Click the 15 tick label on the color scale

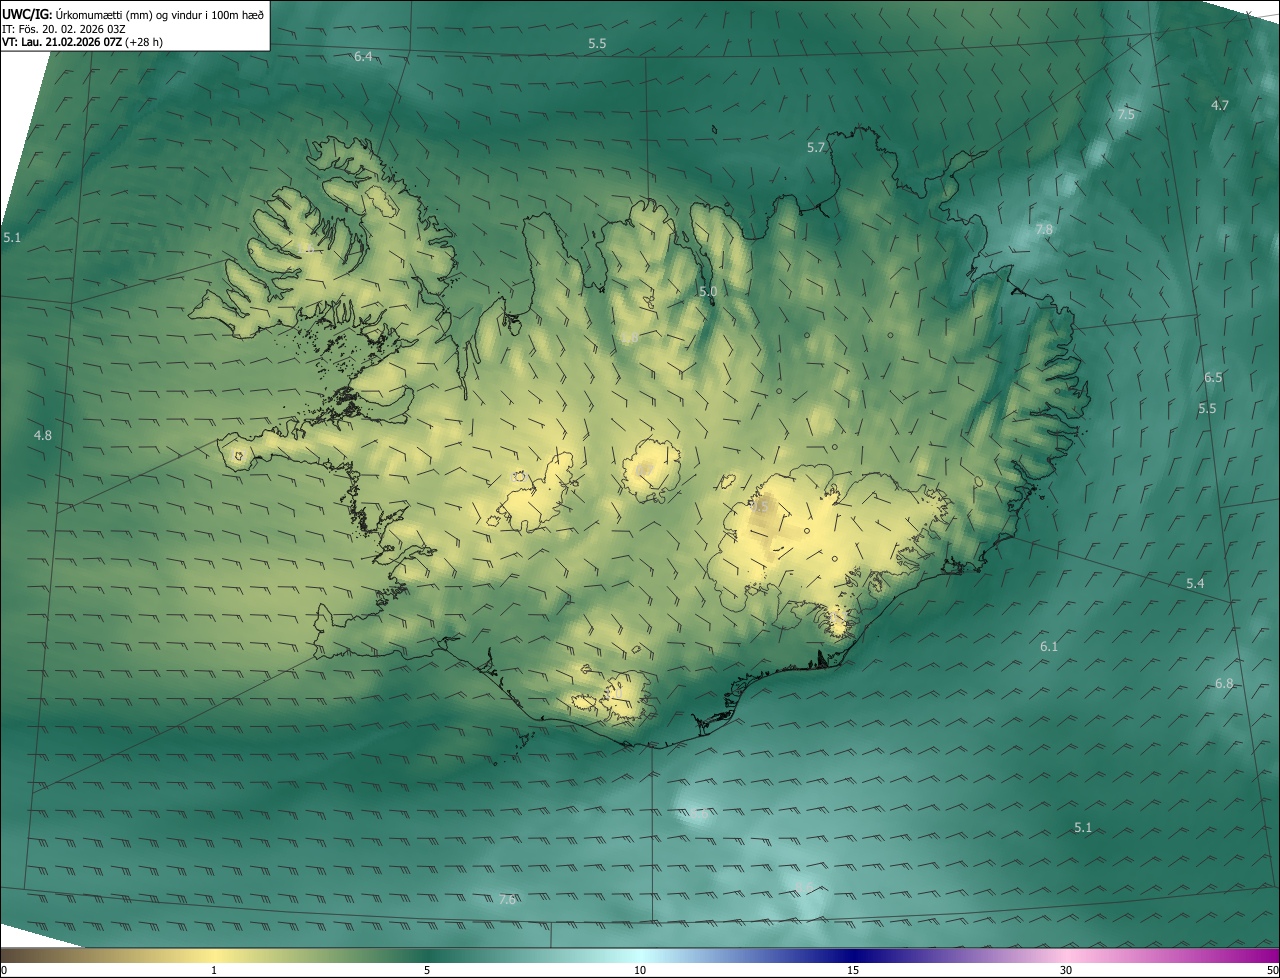[853, 971]
